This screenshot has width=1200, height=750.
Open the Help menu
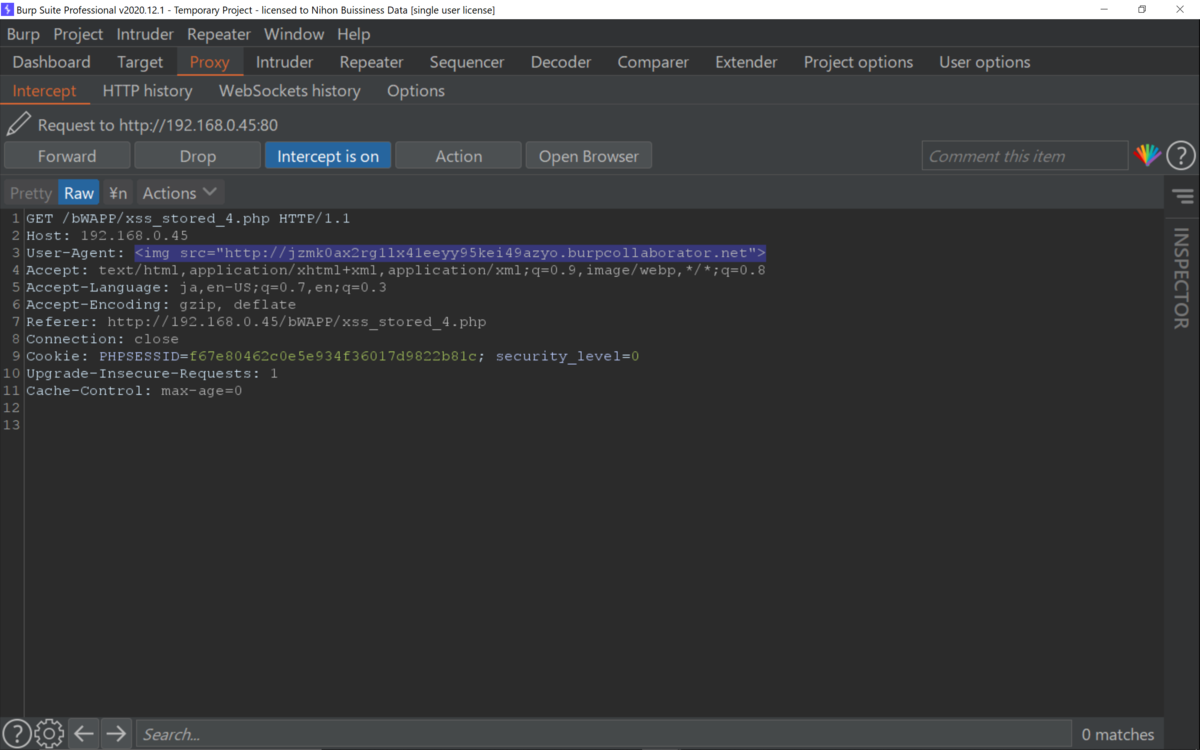(x=353, y=34)
